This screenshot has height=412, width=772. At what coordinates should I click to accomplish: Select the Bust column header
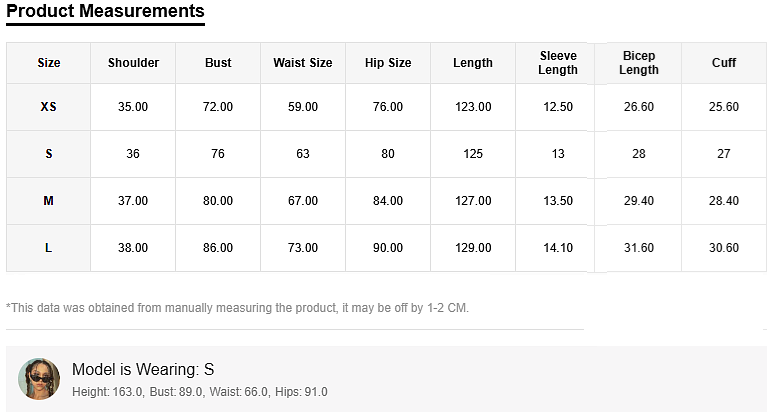tap(218, 63)
